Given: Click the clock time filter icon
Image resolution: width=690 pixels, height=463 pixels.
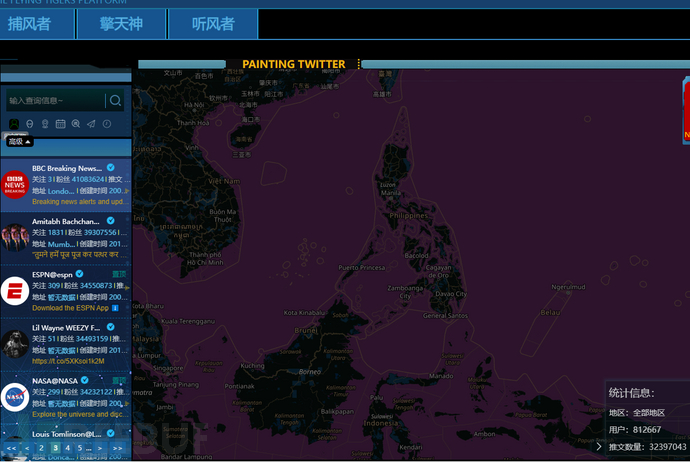Looking at the screenshot, I should click(x=106, y=123).
